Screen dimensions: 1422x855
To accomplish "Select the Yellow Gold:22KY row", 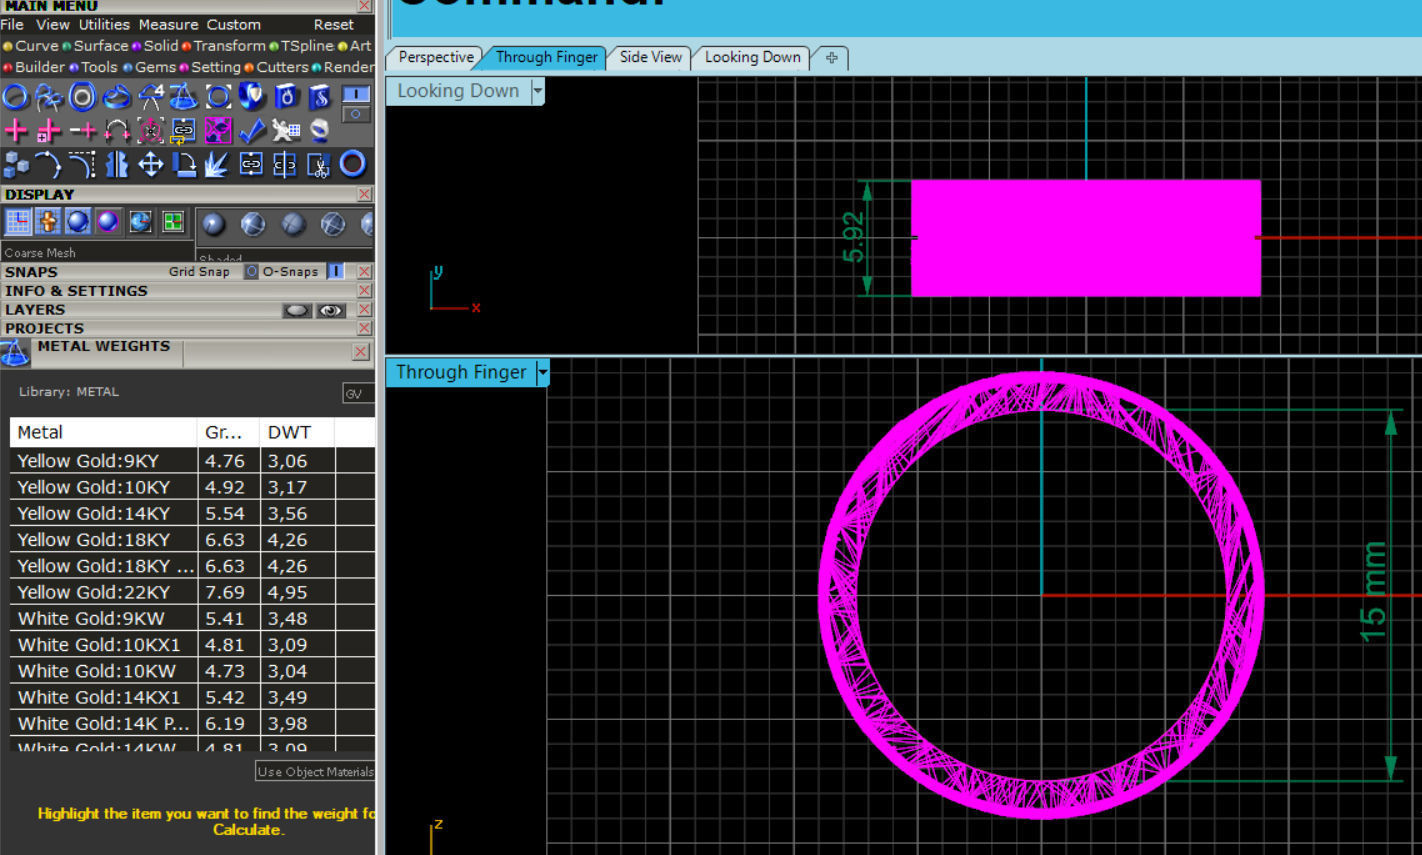I will tap(192, 592).
